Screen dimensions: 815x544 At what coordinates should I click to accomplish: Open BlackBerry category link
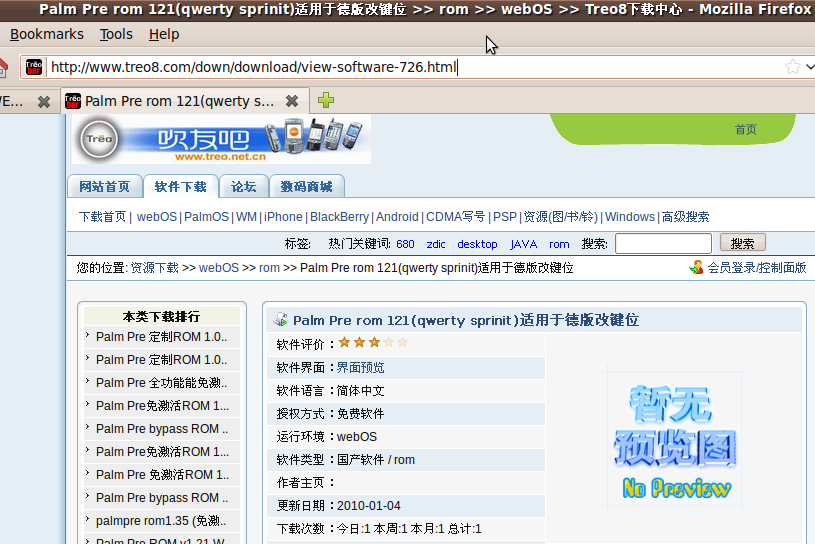(339, 217)
